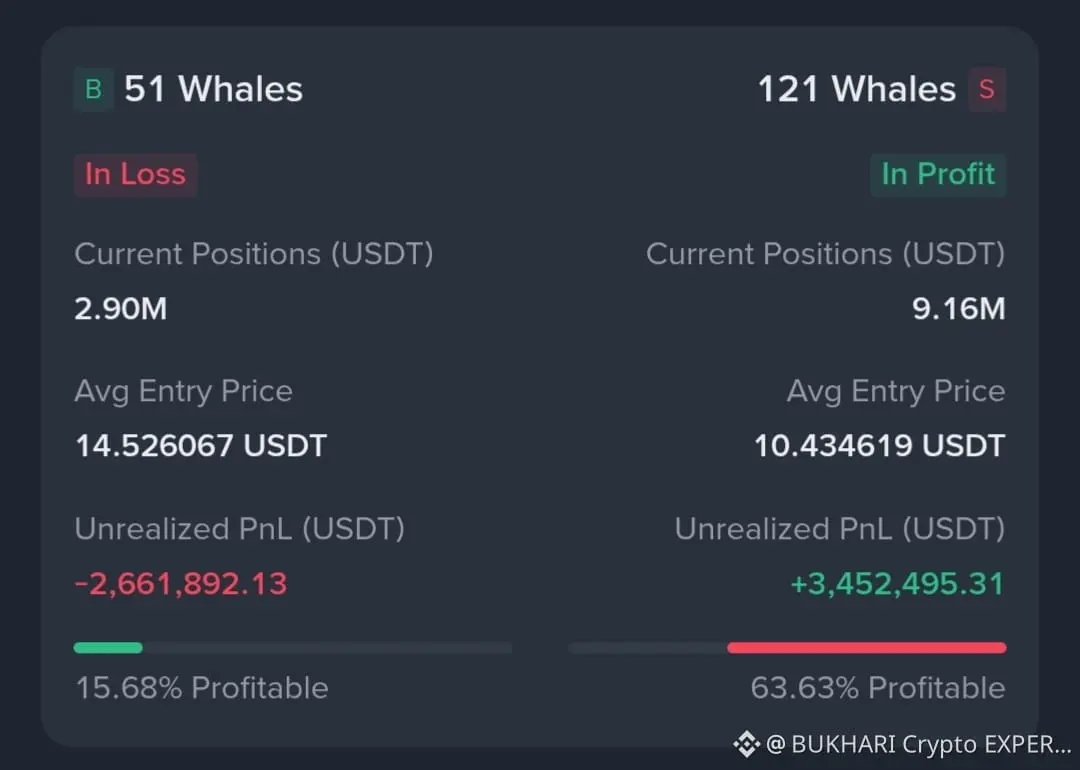Click the 10.434619 USDT entry price
The width and height of the screenshot is (1080, 770).
coord(879,445)
